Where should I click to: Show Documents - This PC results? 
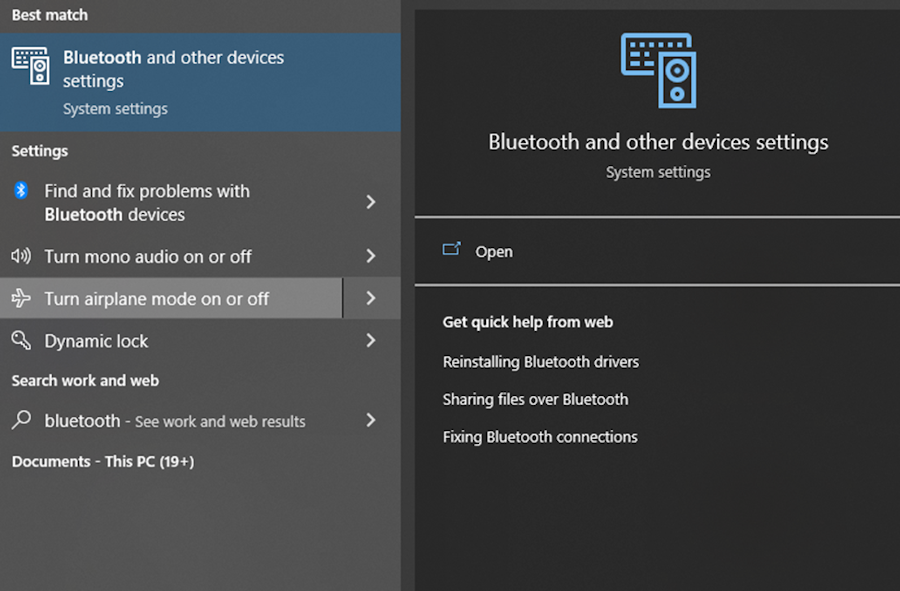point(103,462)
